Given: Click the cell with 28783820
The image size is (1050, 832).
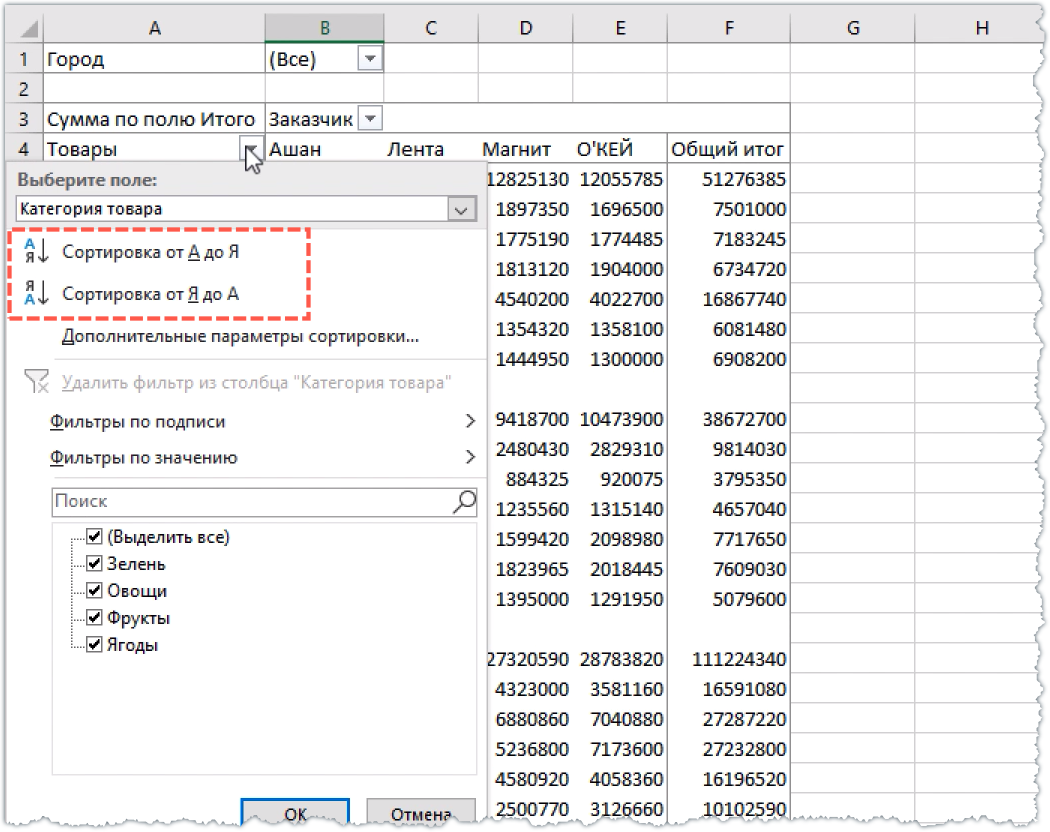Looking at the screenshot, I should coord(621,659).
